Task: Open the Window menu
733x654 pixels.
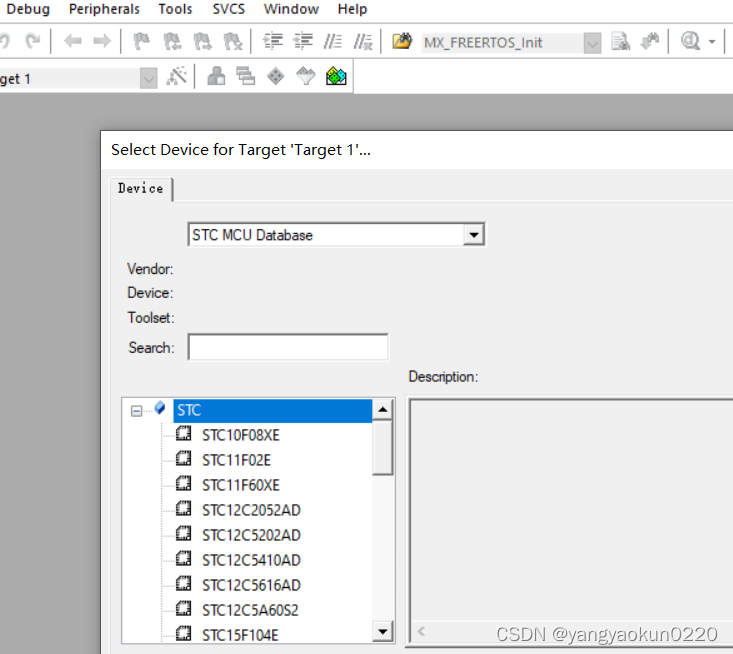Action: tap(291, 9)
